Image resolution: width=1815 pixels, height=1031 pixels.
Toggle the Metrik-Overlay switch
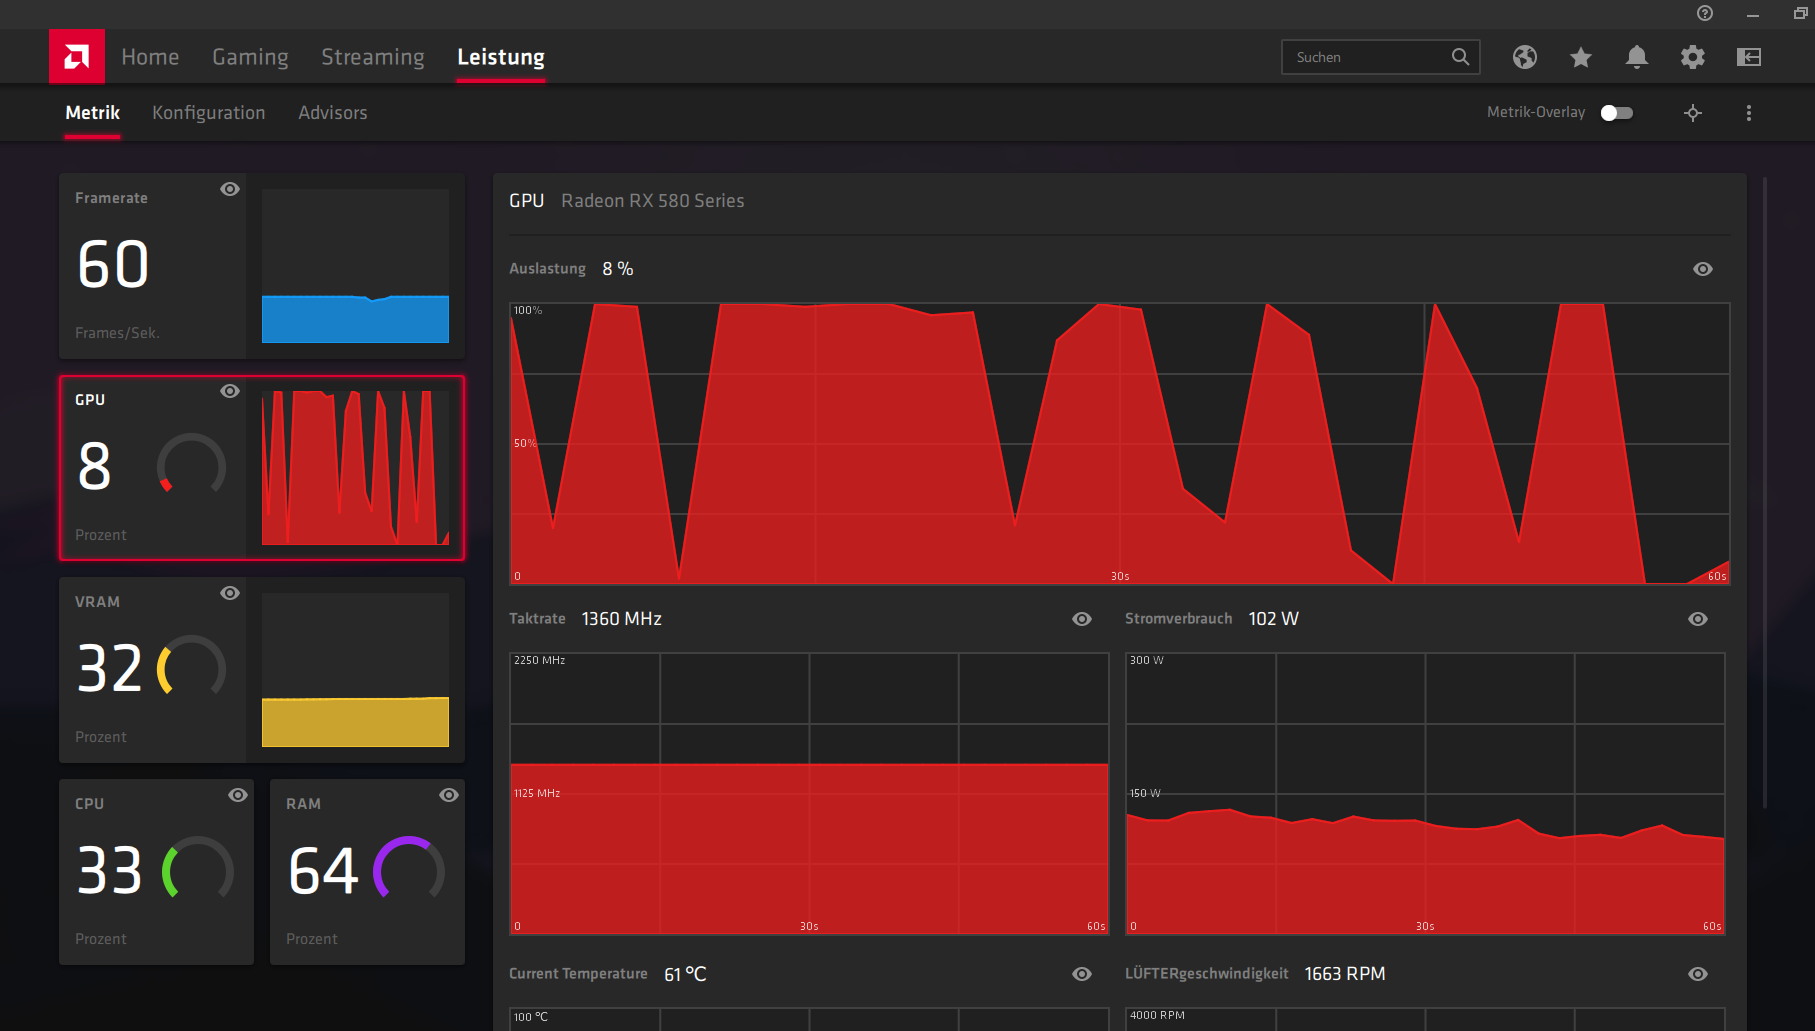point(1617,113)
